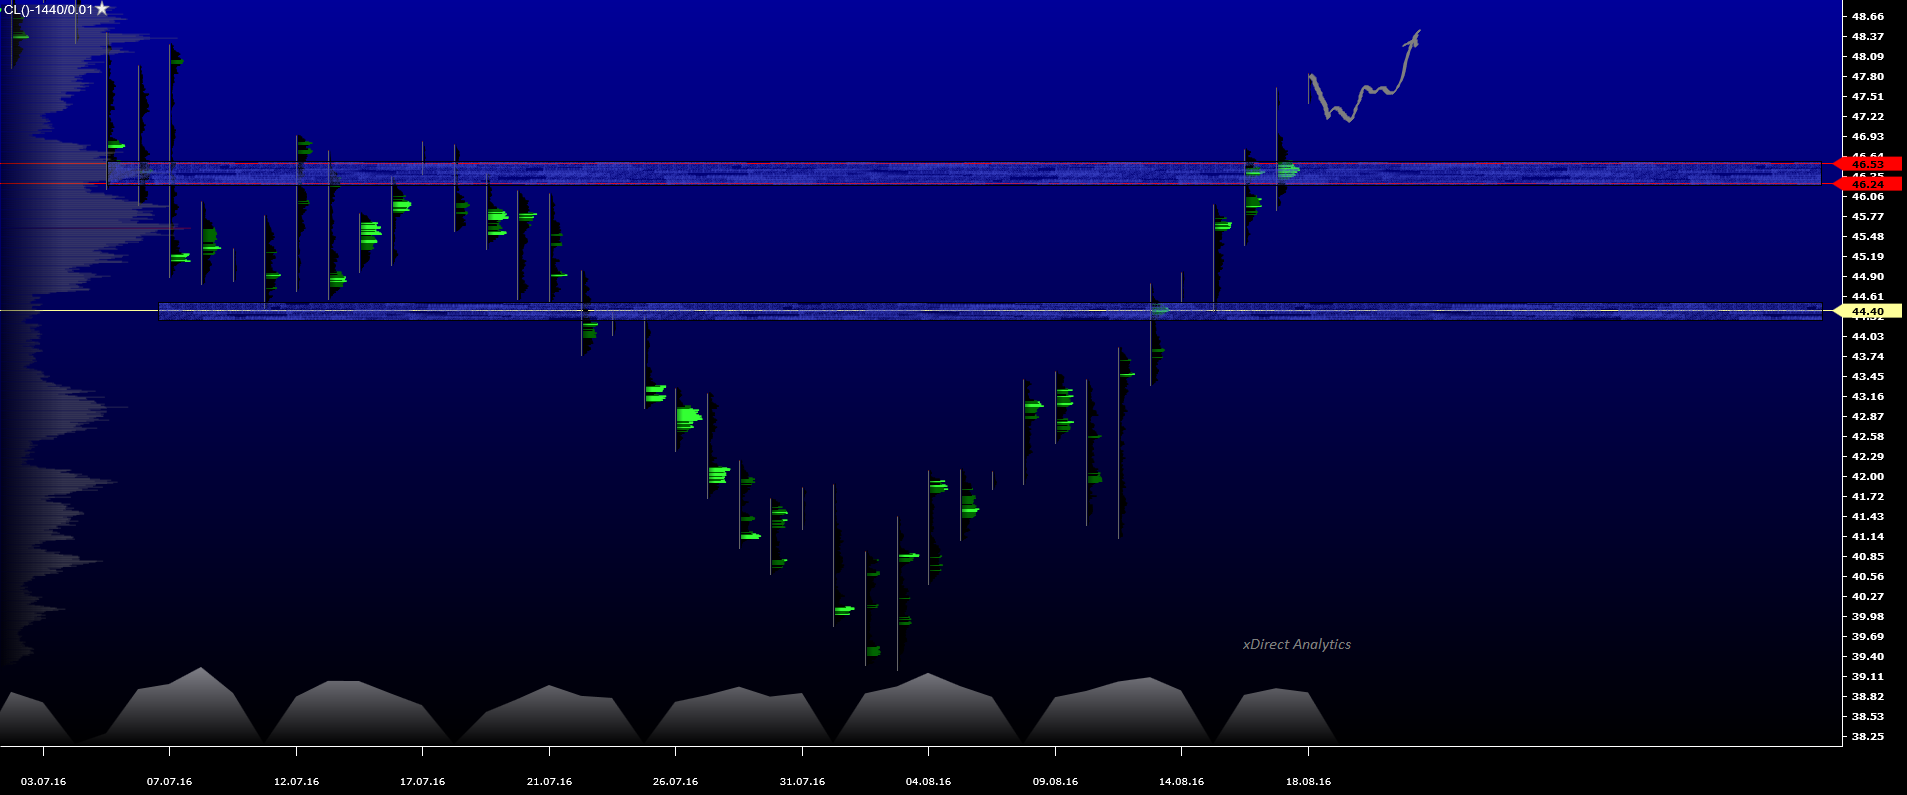The height and width of the screenshot is (795, 1907).
Task: Click the 48.66 price axis label
Action: coord(1867,17)
